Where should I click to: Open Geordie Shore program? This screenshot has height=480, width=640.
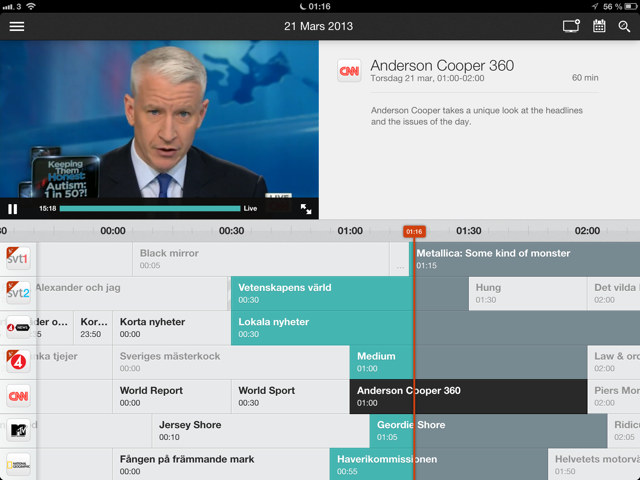click(x=488, y=430)
